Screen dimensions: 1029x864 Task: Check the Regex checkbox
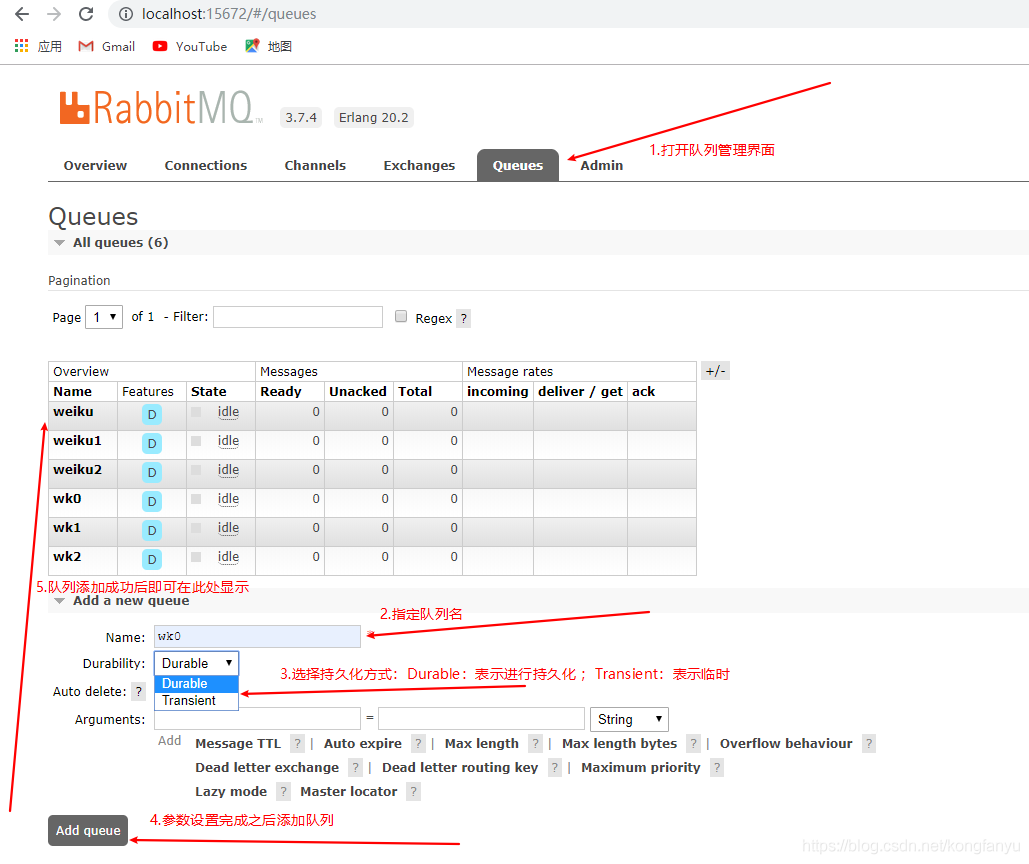coord(400,316)
